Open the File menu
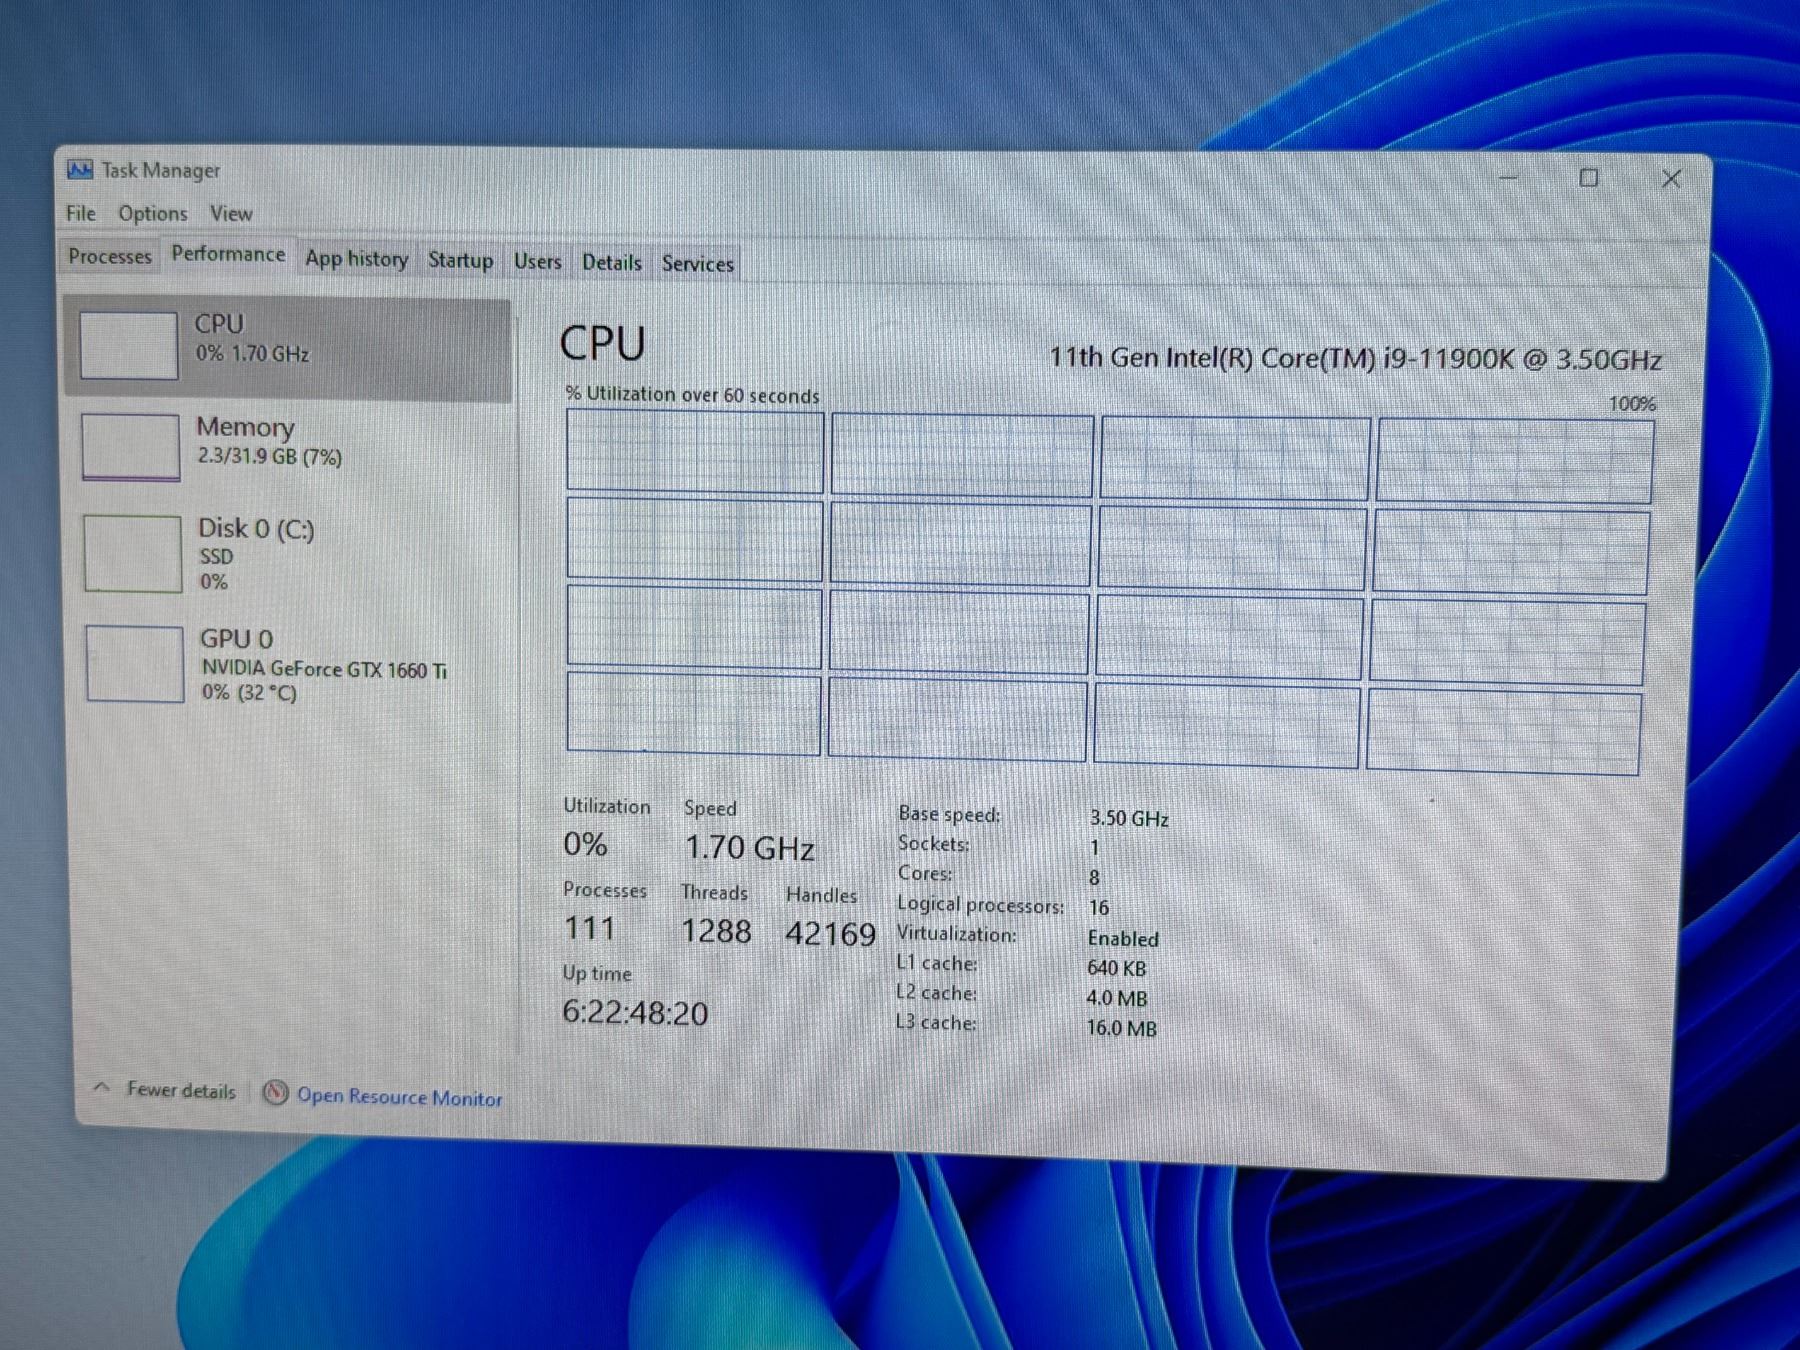The height and width of the screenshot is (1350, 1800). click(x=81, y=213)
